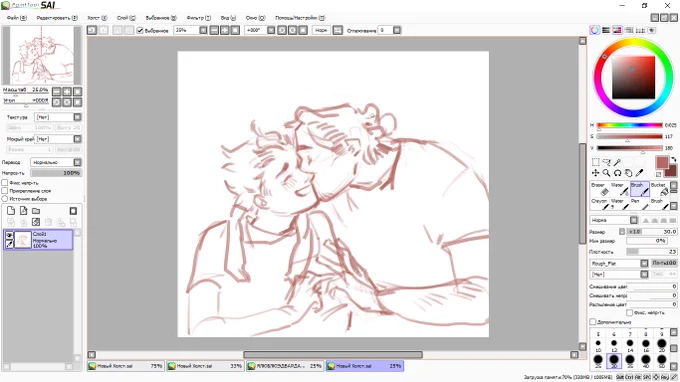Select the Pen tool
This screenshot has height=382, width=680.
(x=640, y=204)
